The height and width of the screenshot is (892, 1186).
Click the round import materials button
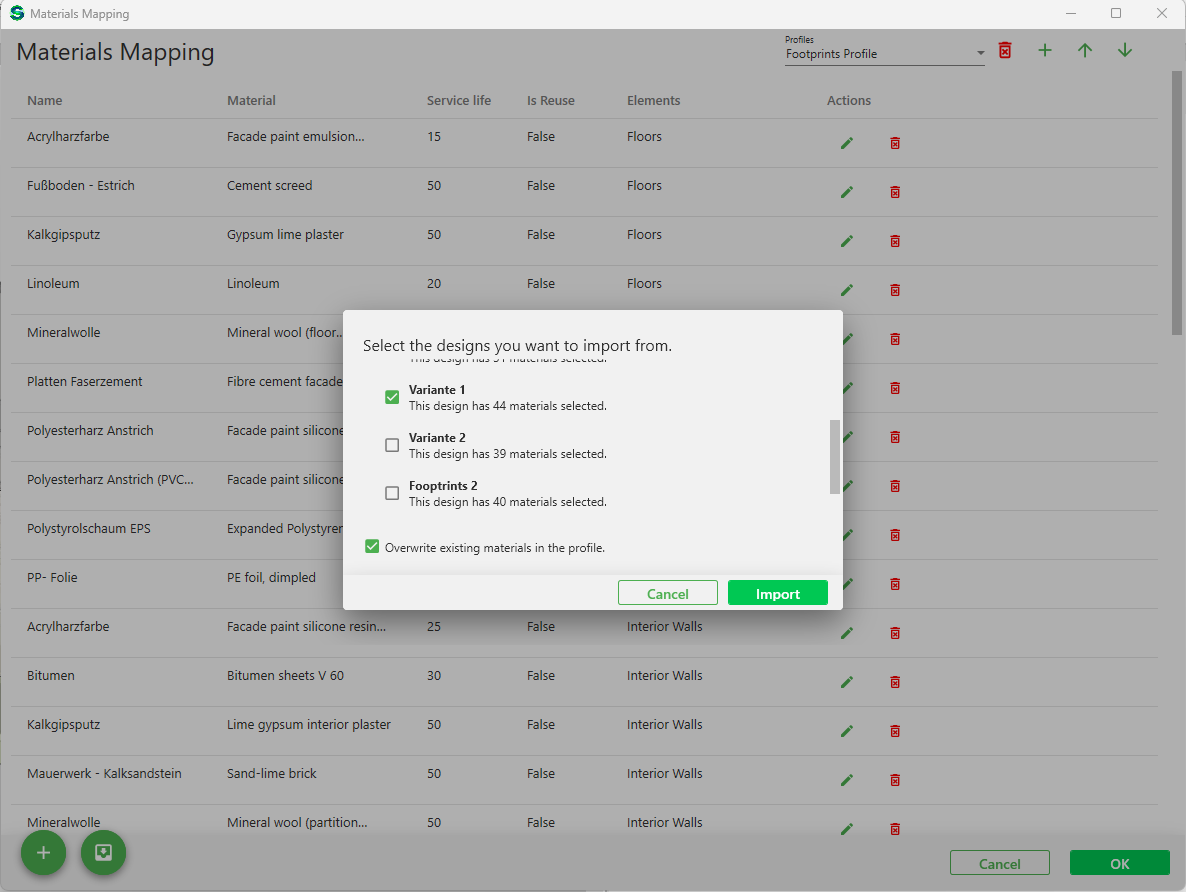pos(103,853)
